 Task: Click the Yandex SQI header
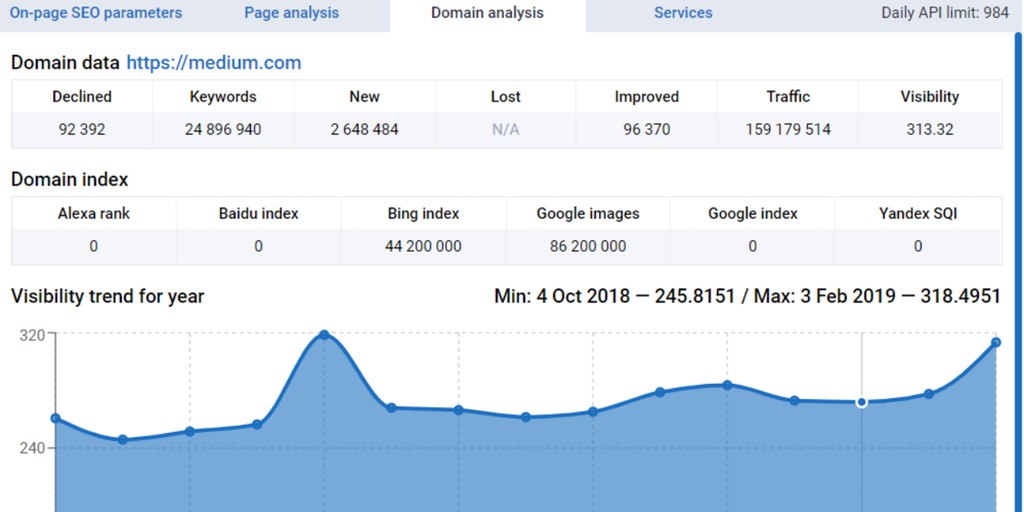click(918, 214)
